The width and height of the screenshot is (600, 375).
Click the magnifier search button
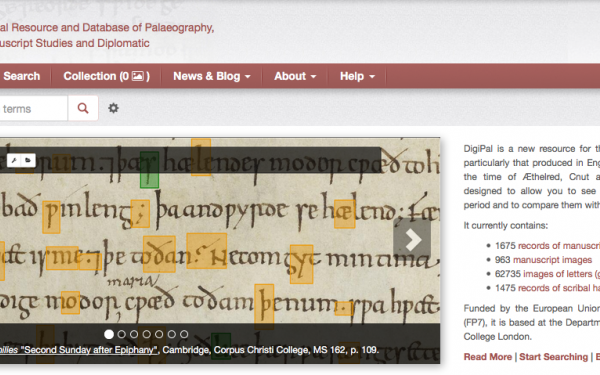pos(83,108)
